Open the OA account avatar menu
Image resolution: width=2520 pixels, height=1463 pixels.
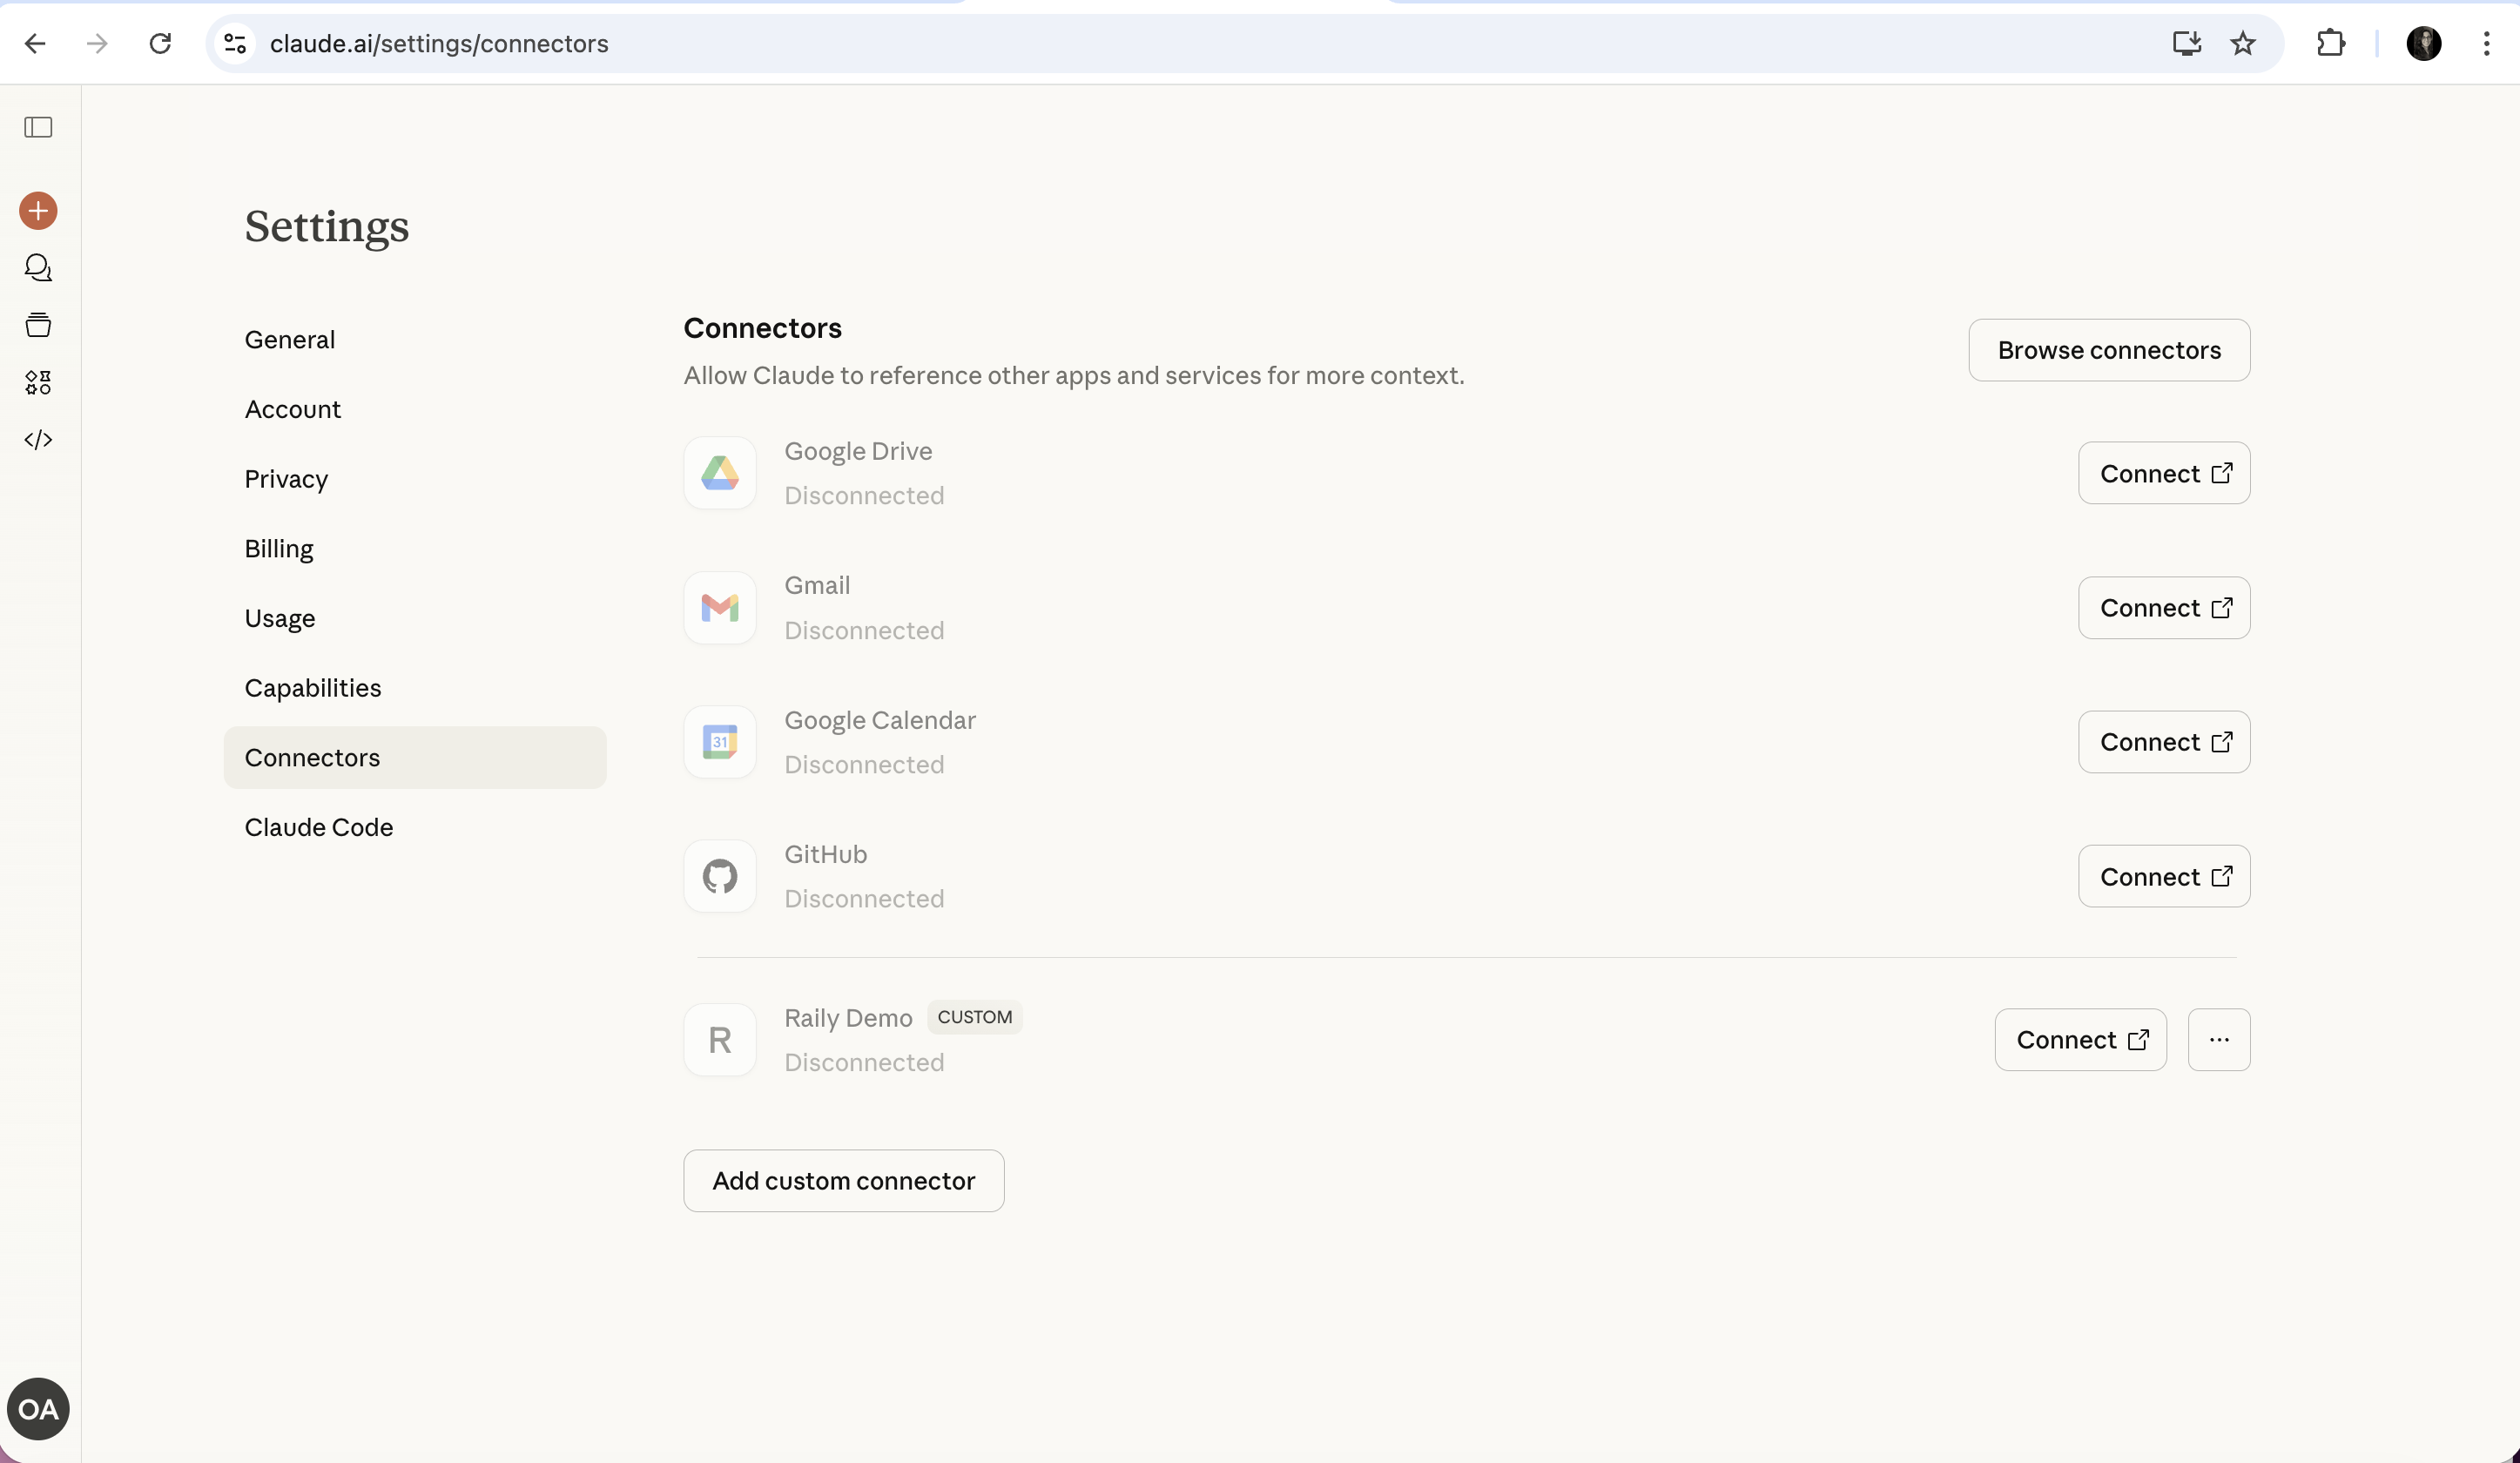[x=37, y=1408]
